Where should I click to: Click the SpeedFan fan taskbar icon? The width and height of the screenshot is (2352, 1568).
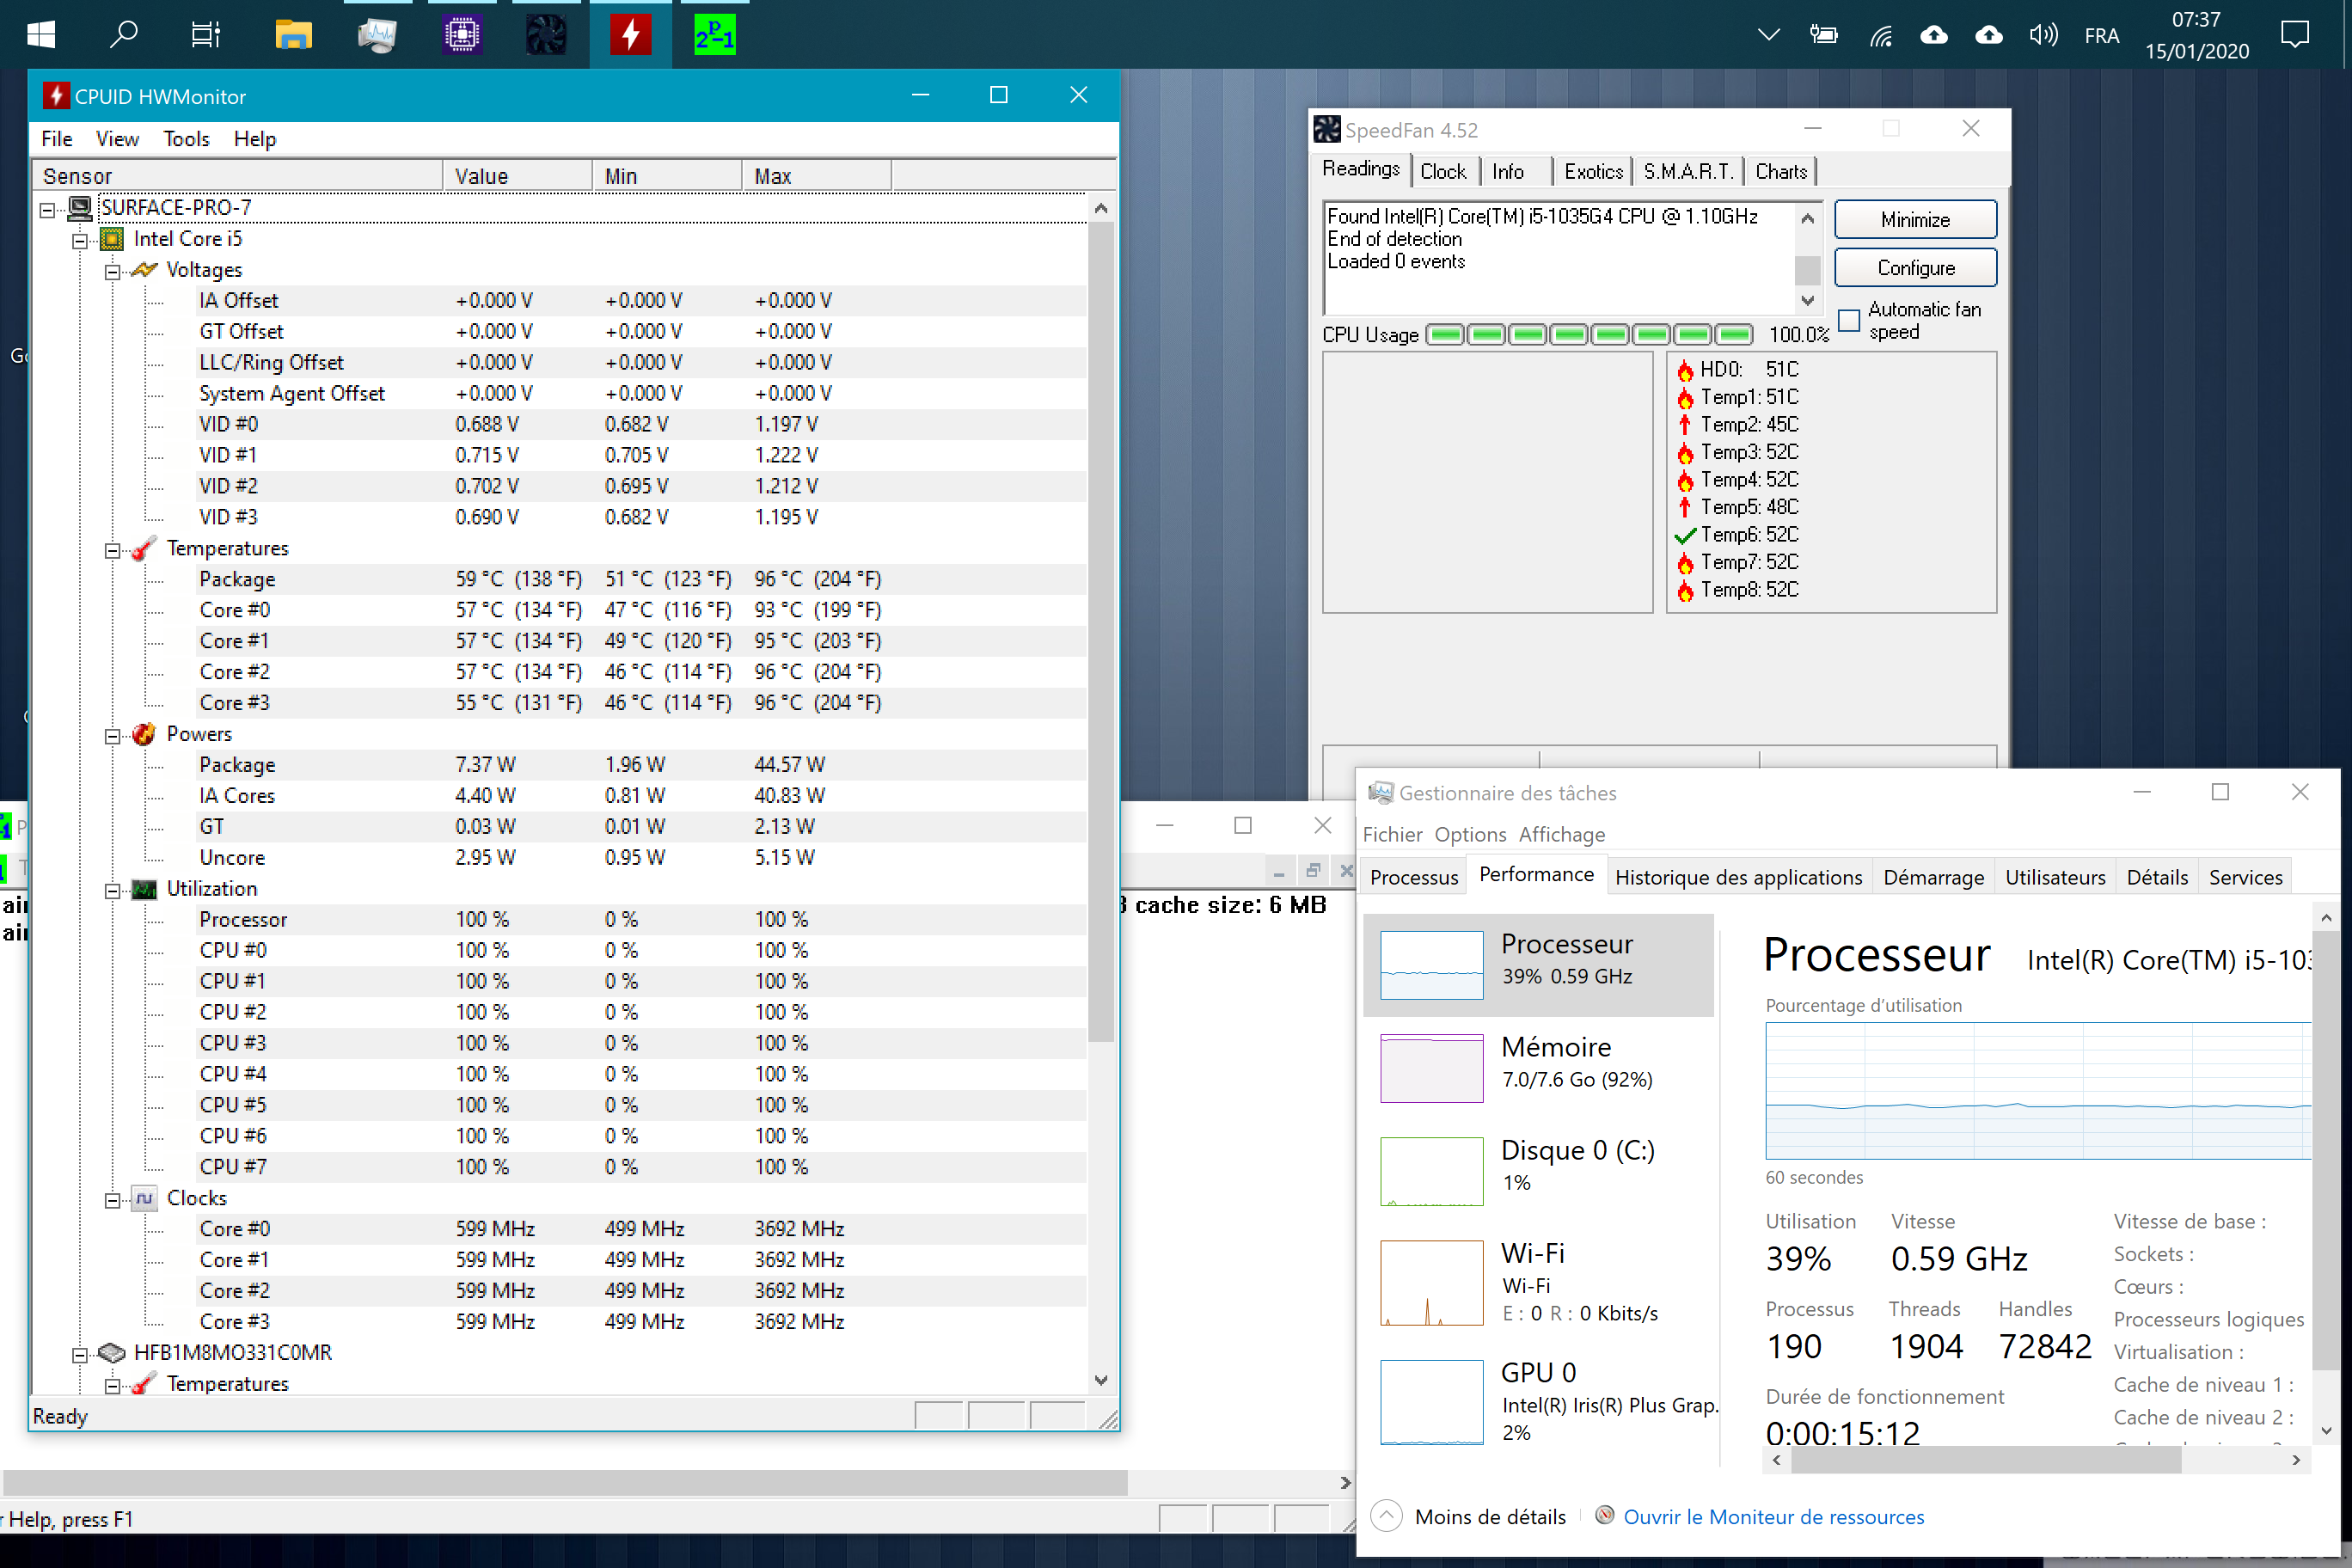(x=546, y=35)
